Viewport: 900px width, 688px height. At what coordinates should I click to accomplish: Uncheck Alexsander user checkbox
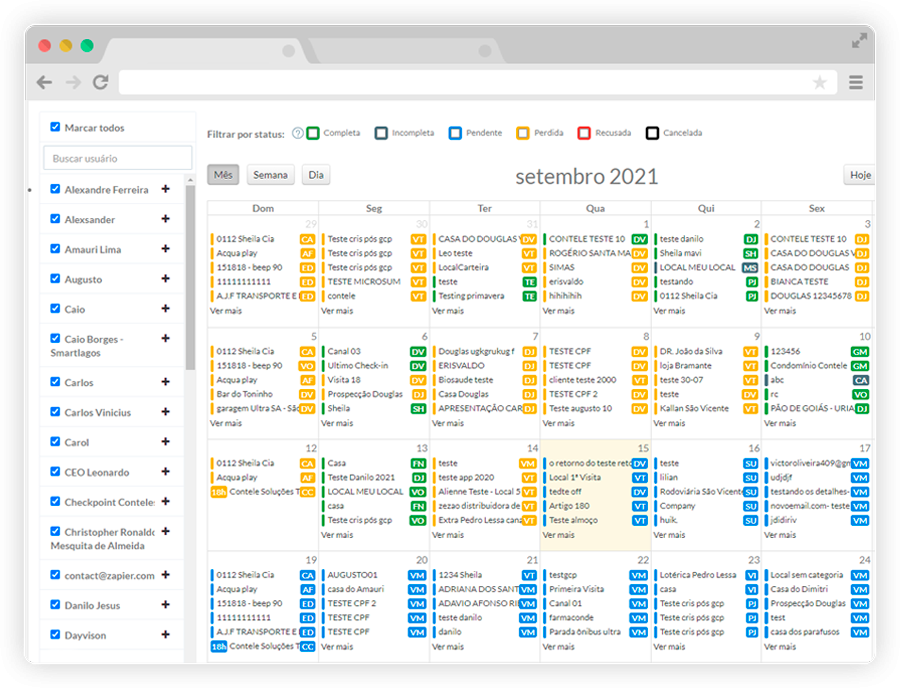pyautogui.click(x=55, y=219)
